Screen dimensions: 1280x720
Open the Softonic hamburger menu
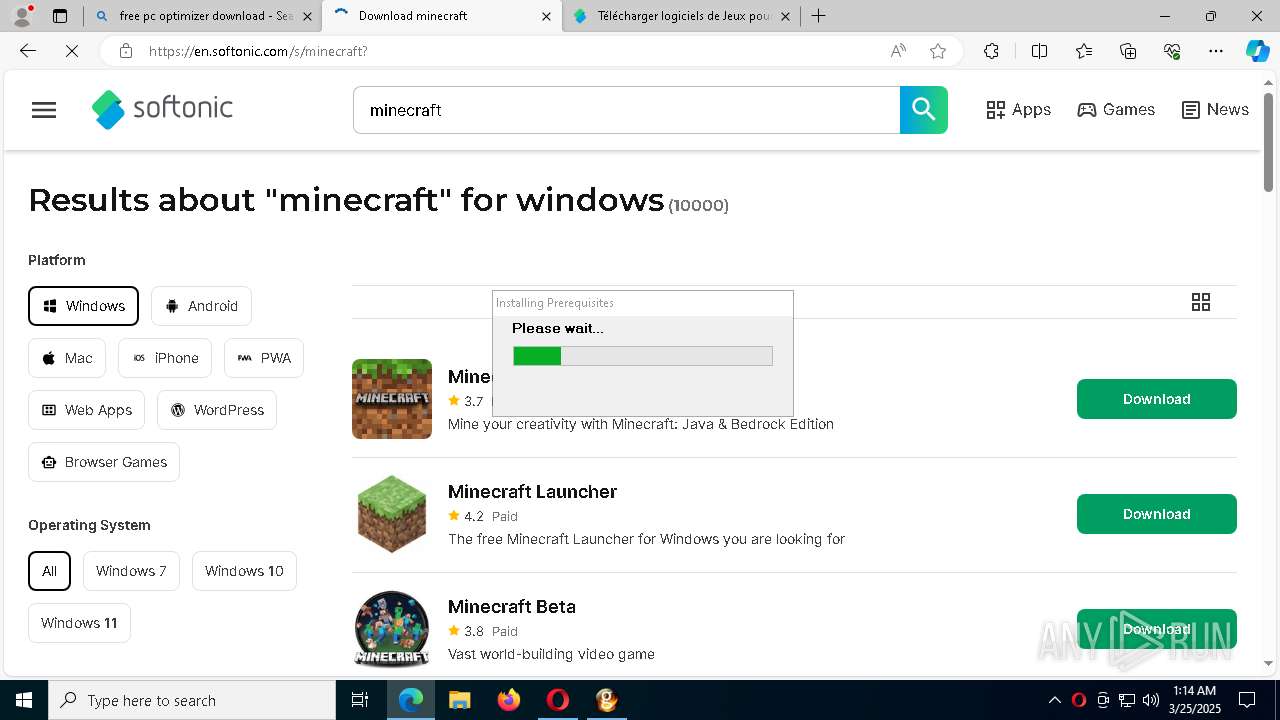pos(44,110)
